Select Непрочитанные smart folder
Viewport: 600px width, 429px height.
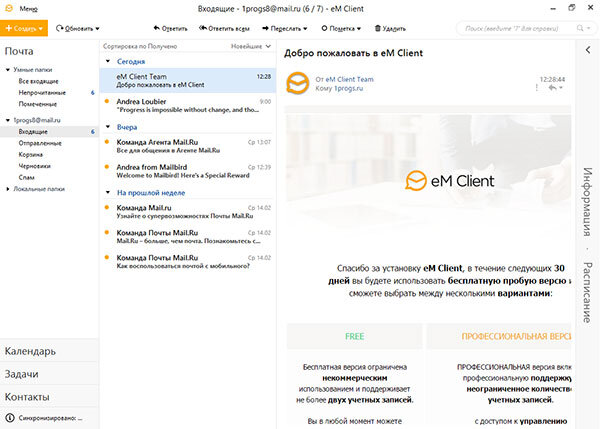[x=42, y=93]
